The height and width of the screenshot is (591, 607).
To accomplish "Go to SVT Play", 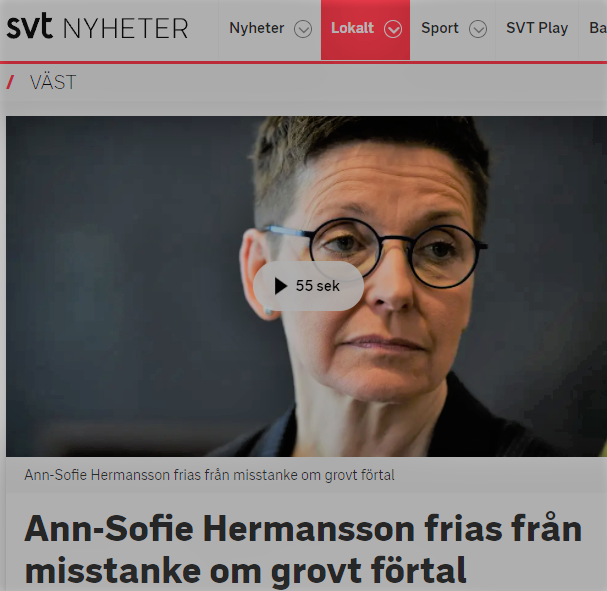I will point(537,28).
